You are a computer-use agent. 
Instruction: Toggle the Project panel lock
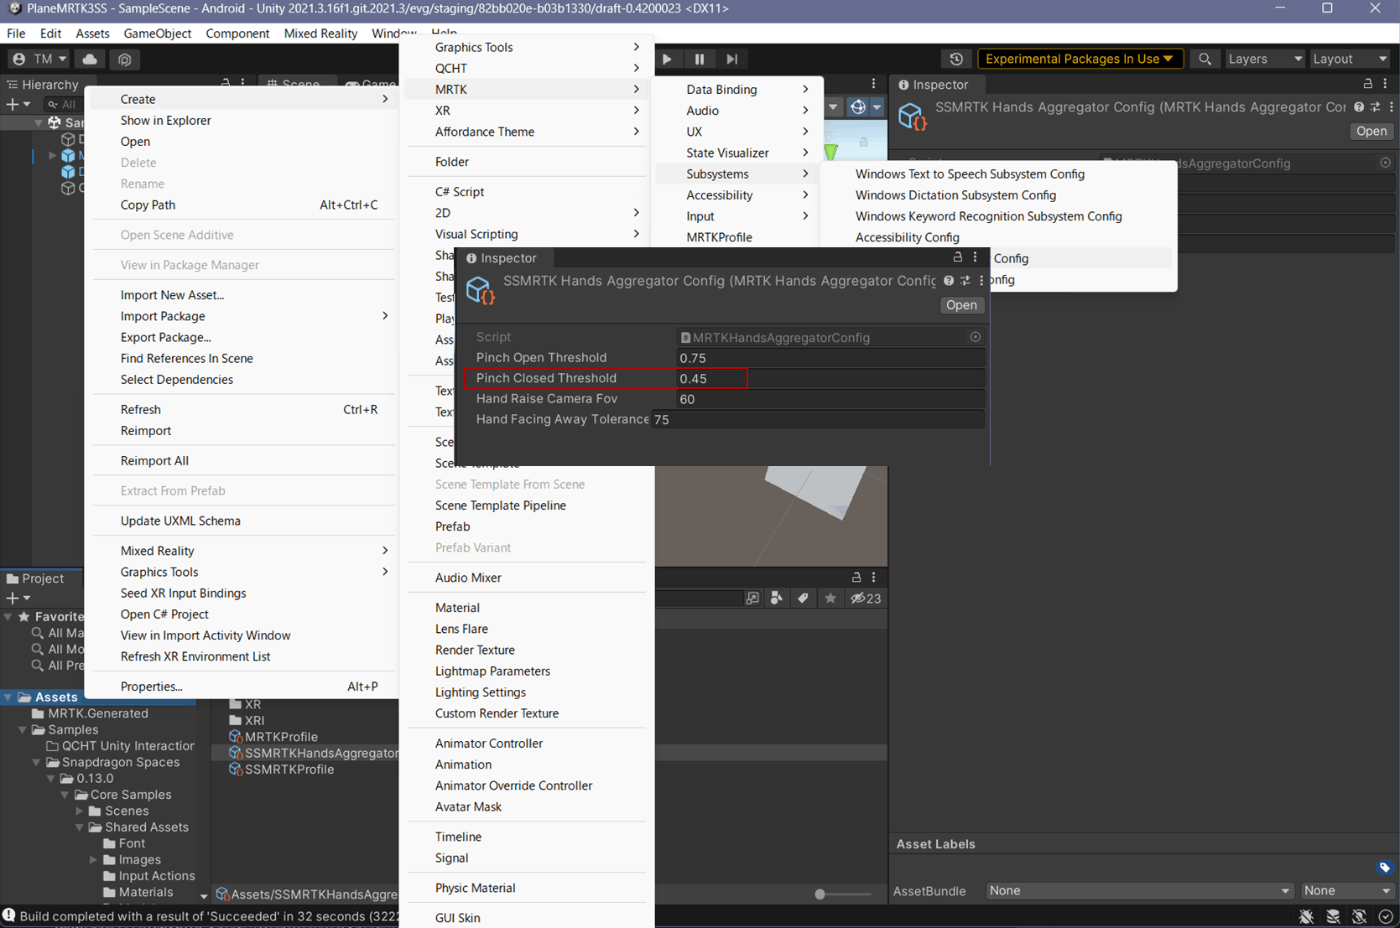pyautogui.click(x=856, y=577)
